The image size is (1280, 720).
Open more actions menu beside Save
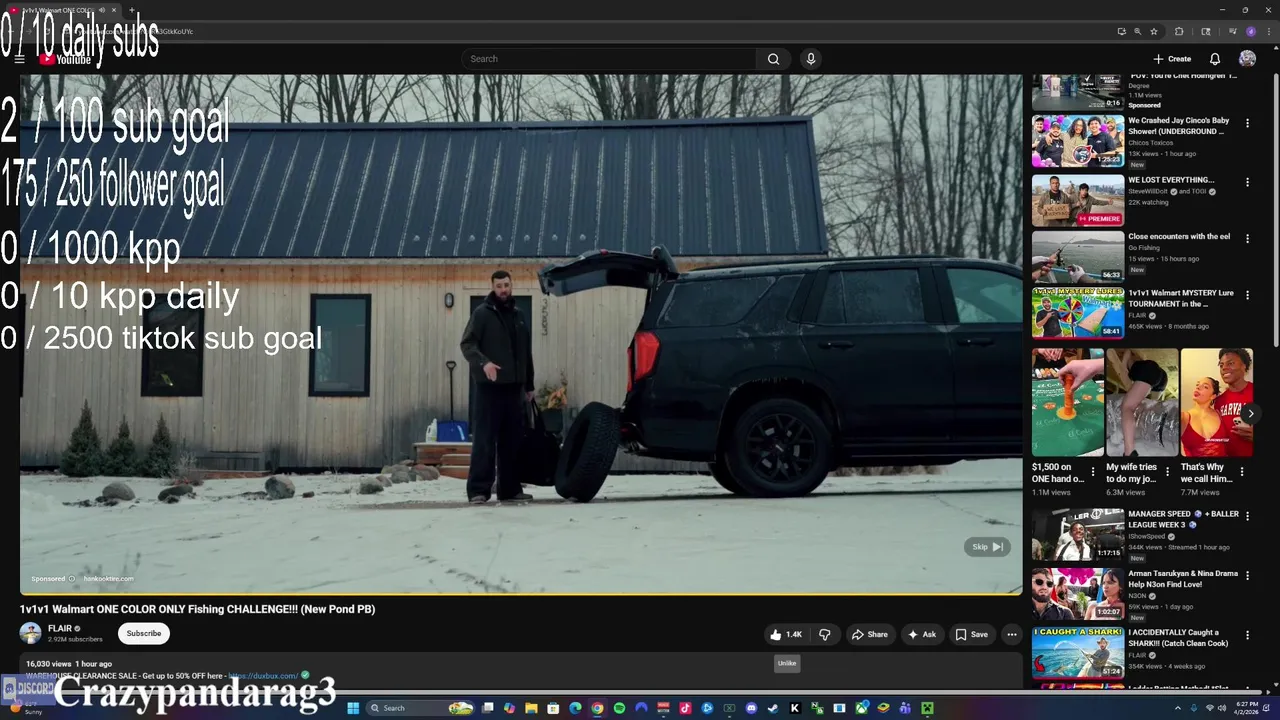1012,634
